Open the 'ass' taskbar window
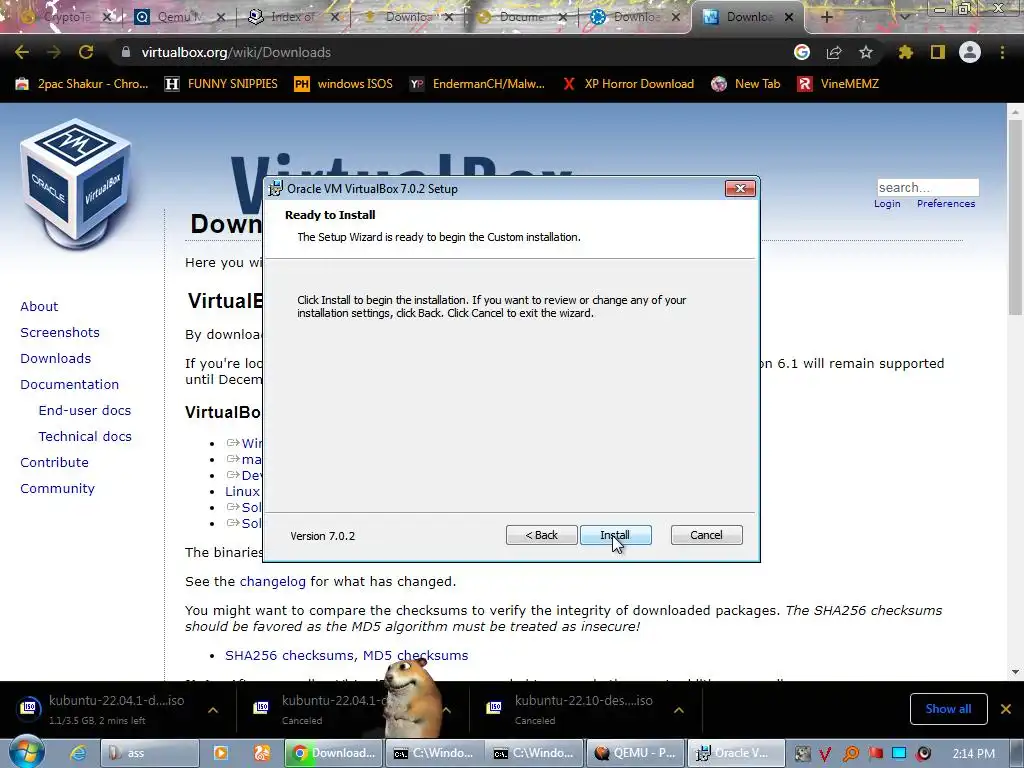1024x768 pixels. [x=150, y=753]
